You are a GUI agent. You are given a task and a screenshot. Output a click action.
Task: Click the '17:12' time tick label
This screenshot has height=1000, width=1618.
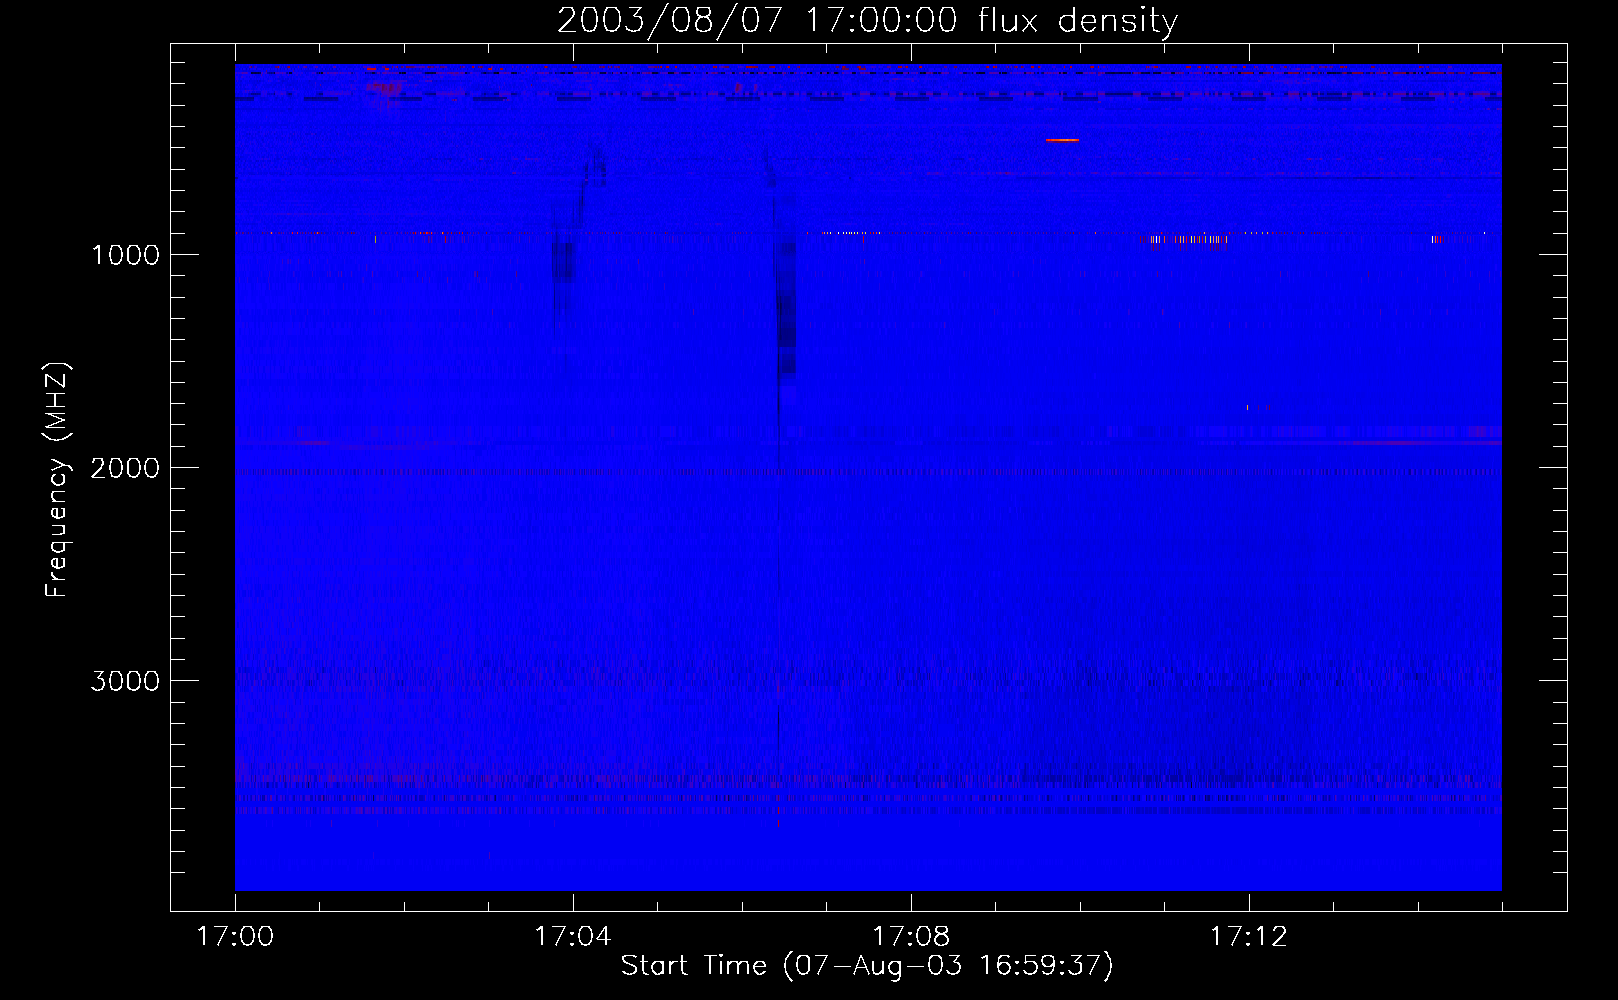tap(1249, 937)
